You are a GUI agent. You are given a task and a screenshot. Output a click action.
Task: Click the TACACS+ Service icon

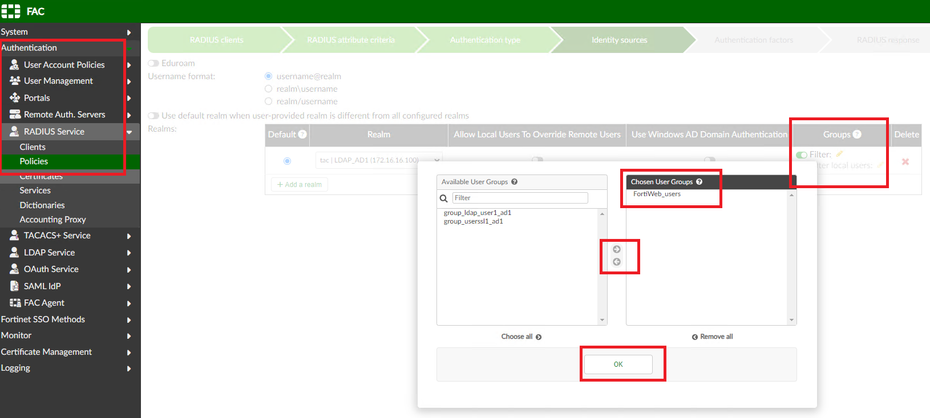[14, 235]
